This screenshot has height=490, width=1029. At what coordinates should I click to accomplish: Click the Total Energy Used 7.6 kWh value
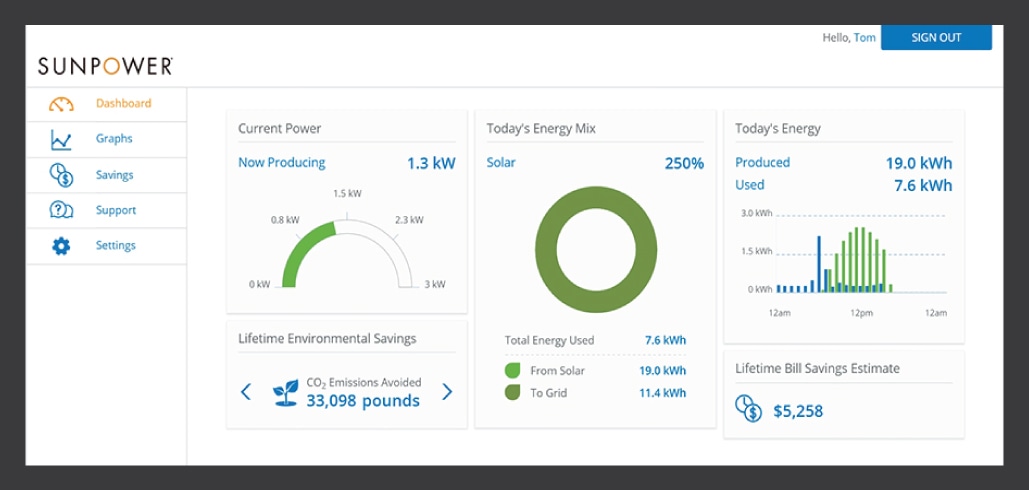click(665, 340)
